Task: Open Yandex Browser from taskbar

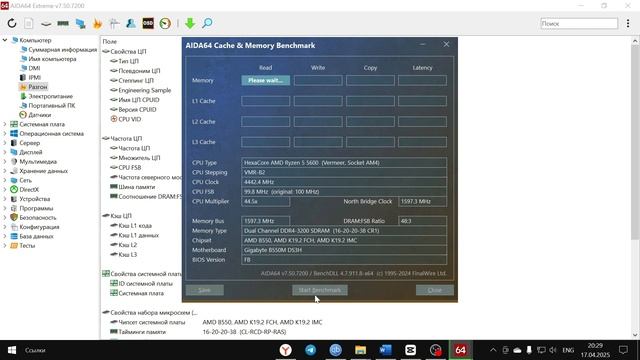Action: (286, 350)
